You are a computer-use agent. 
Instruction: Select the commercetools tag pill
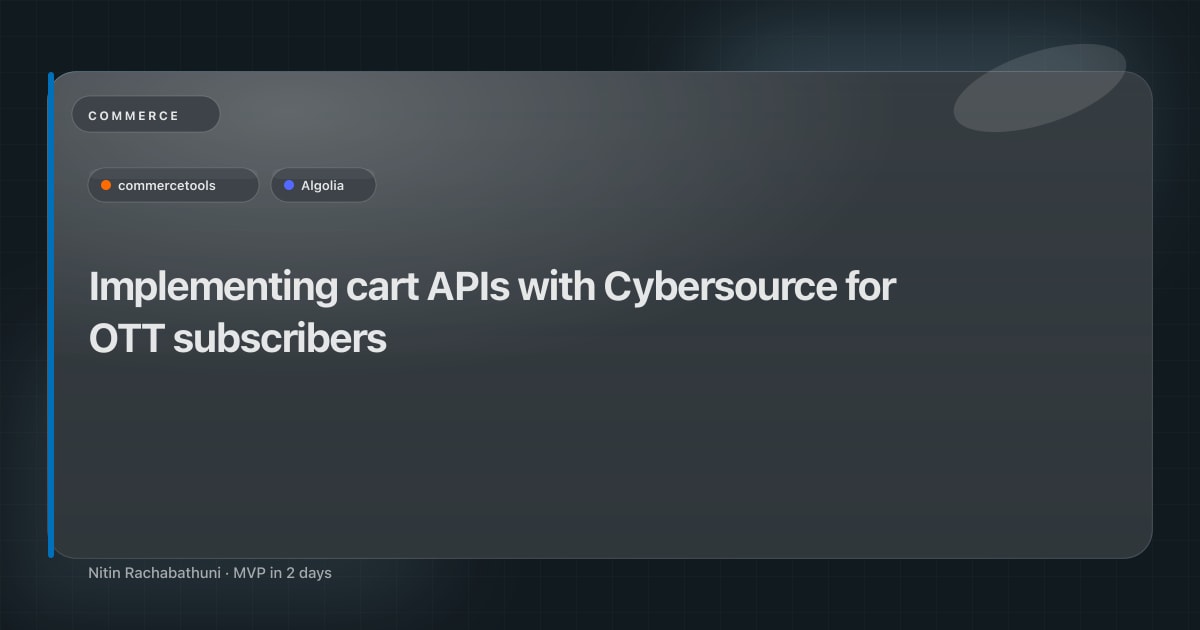click(x=173, y=185)
